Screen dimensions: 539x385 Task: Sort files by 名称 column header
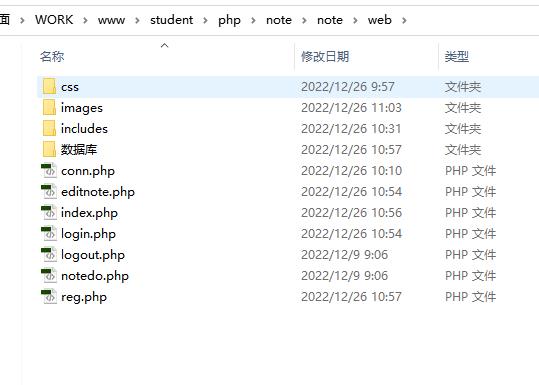tap(52, 56)
